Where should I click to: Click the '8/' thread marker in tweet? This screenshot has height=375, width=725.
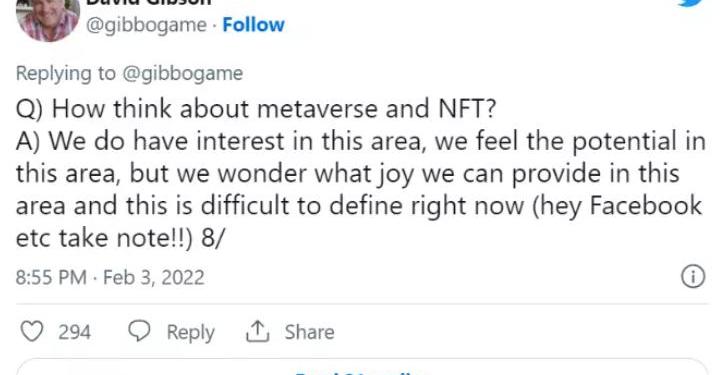(212, 238)
